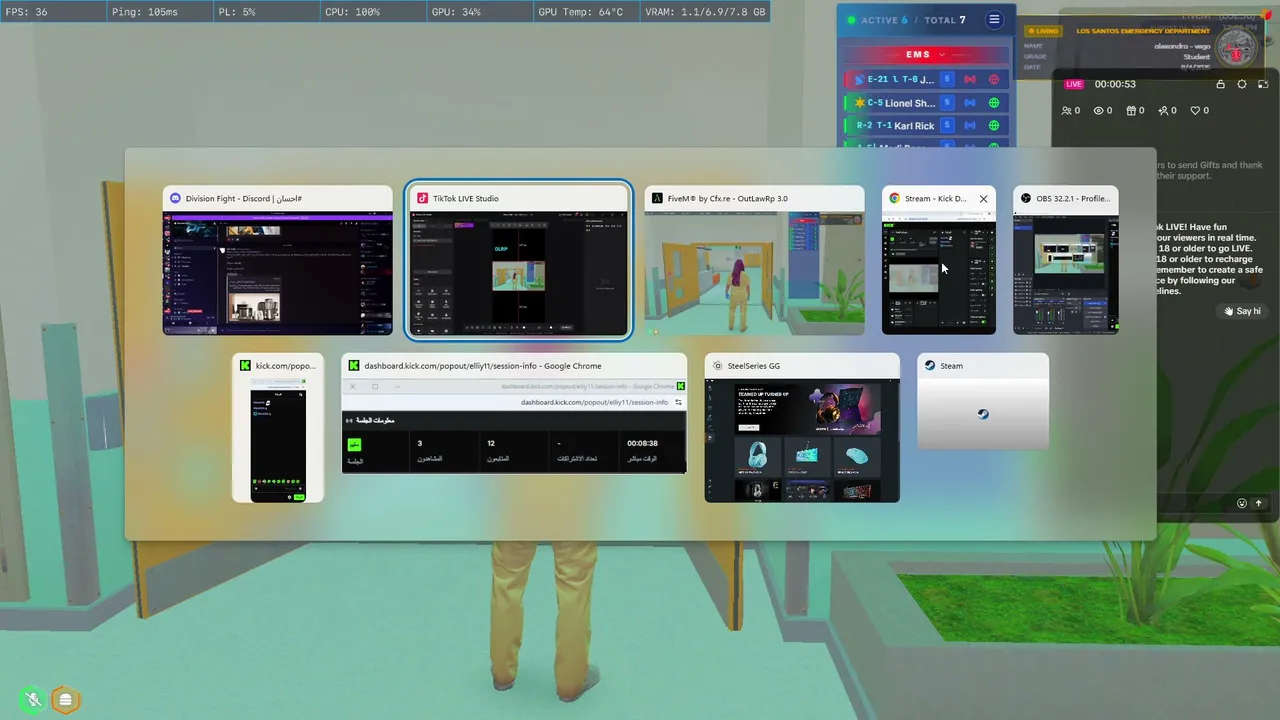This screenshot has width=1280, height=720.
Task: Click the Kick icon on the session-info tile
Action: pos(354,366)
